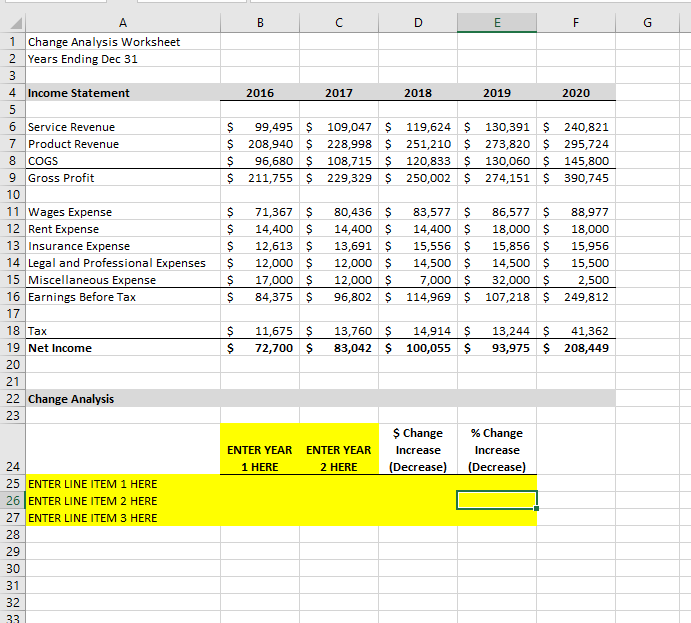691x623 pixels.
Task: Click Tax 2016 value 11,675
Action: tap(260, 331)
